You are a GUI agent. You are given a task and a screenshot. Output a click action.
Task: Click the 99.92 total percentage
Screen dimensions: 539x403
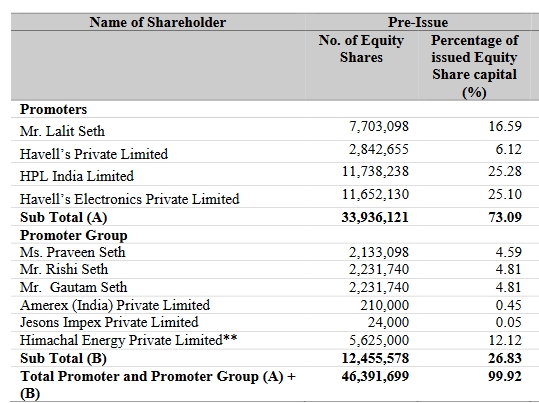(505, 376)
